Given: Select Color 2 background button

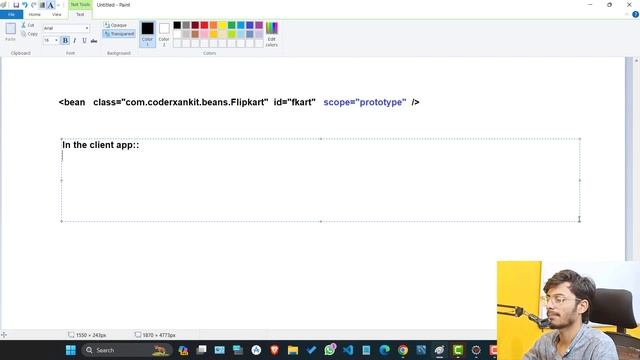Looking at the screenshot, I should point(164,34).
